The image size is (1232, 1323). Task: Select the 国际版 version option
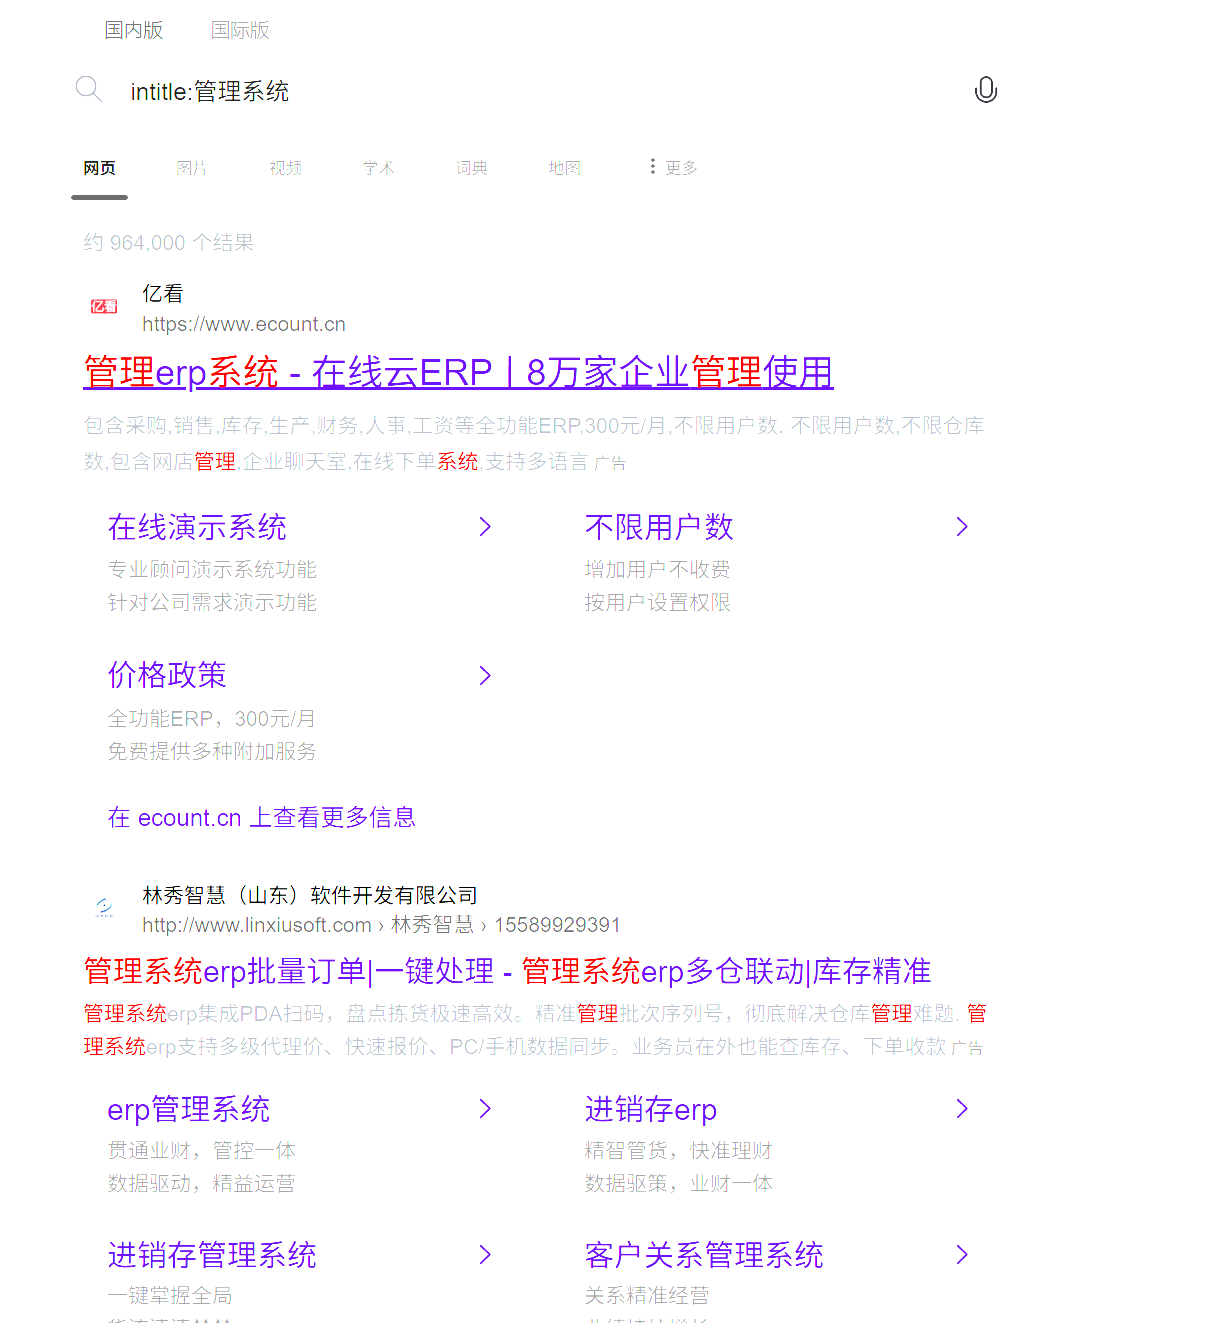tap(240, 30)
